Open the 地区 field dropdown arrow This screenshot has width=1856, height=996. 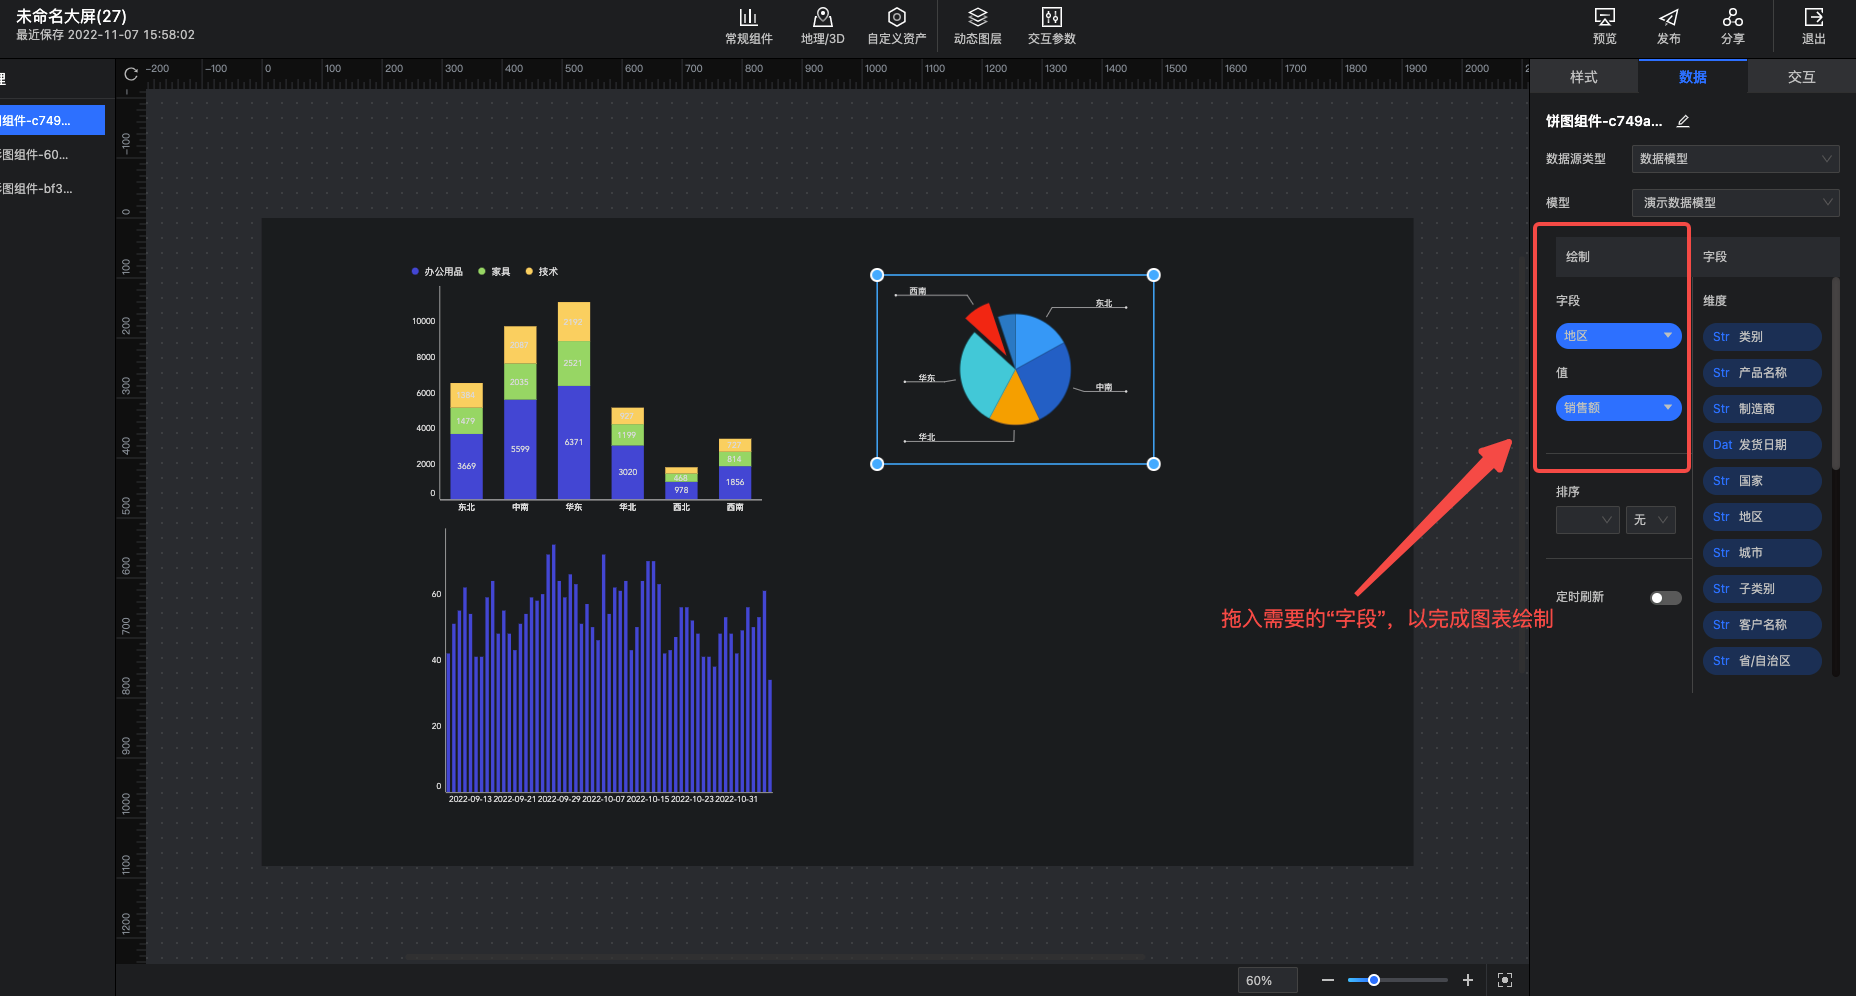pyautogui.click(x=1667, y=336)
